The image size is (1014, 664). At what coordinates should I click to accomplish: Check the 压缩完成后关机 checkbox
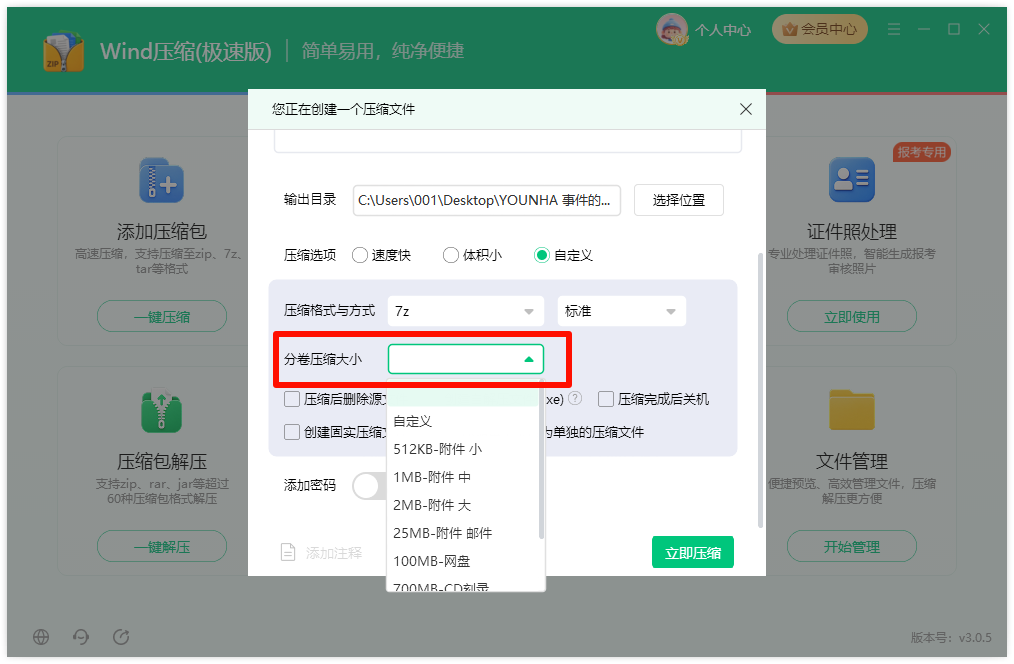(606, 399)
